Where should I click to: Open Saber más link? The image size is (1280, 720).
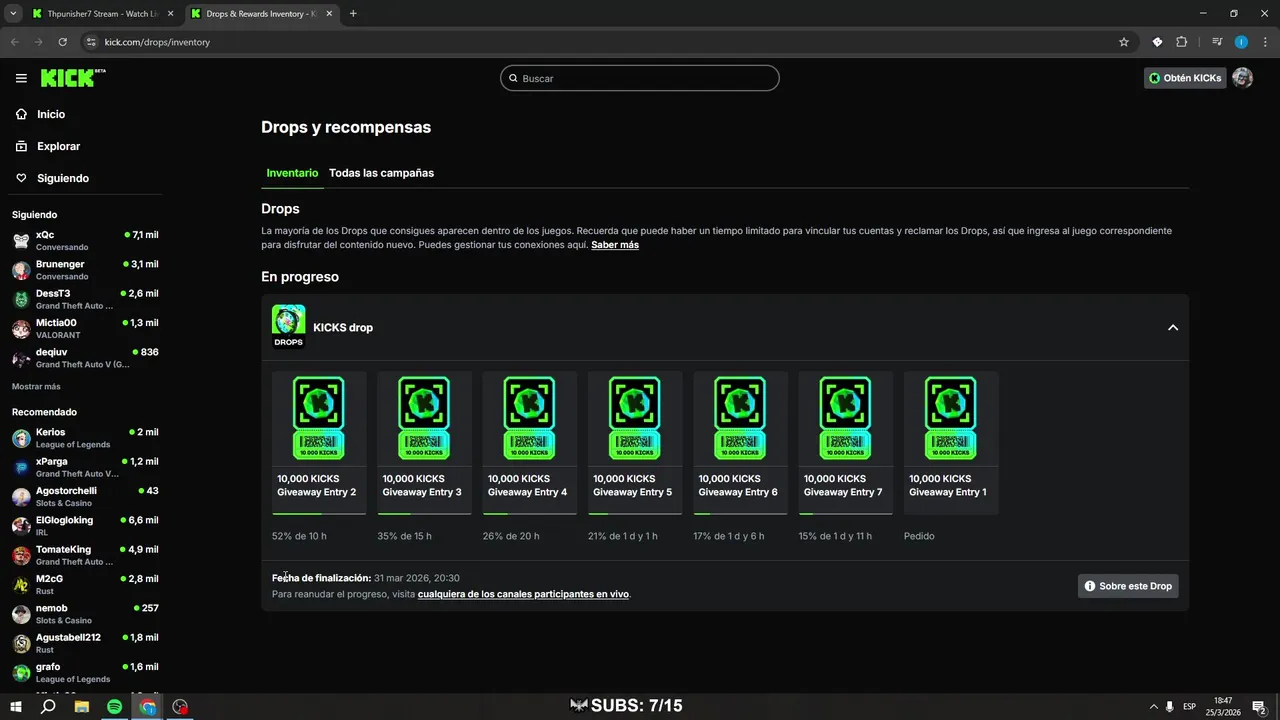[615, 245]
